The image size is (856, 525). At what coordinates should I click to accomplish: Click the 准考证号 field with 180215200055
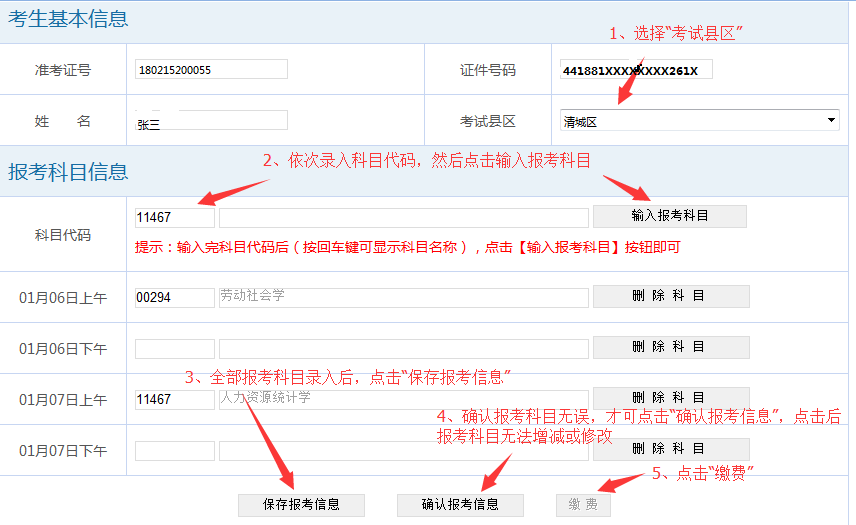pos(211,69)
